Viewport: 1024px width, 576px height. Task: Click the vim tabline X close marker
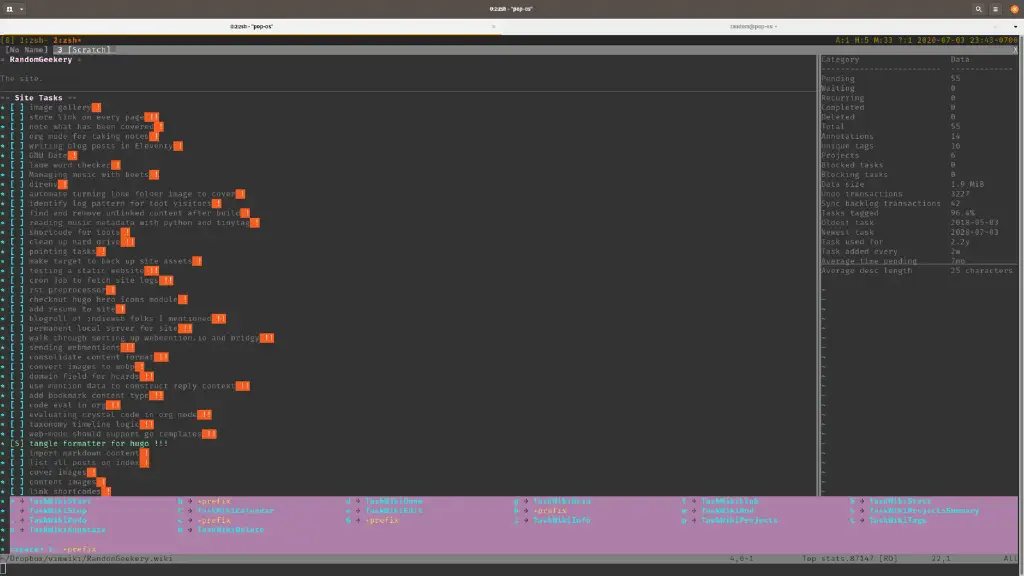pos(1015,50)
